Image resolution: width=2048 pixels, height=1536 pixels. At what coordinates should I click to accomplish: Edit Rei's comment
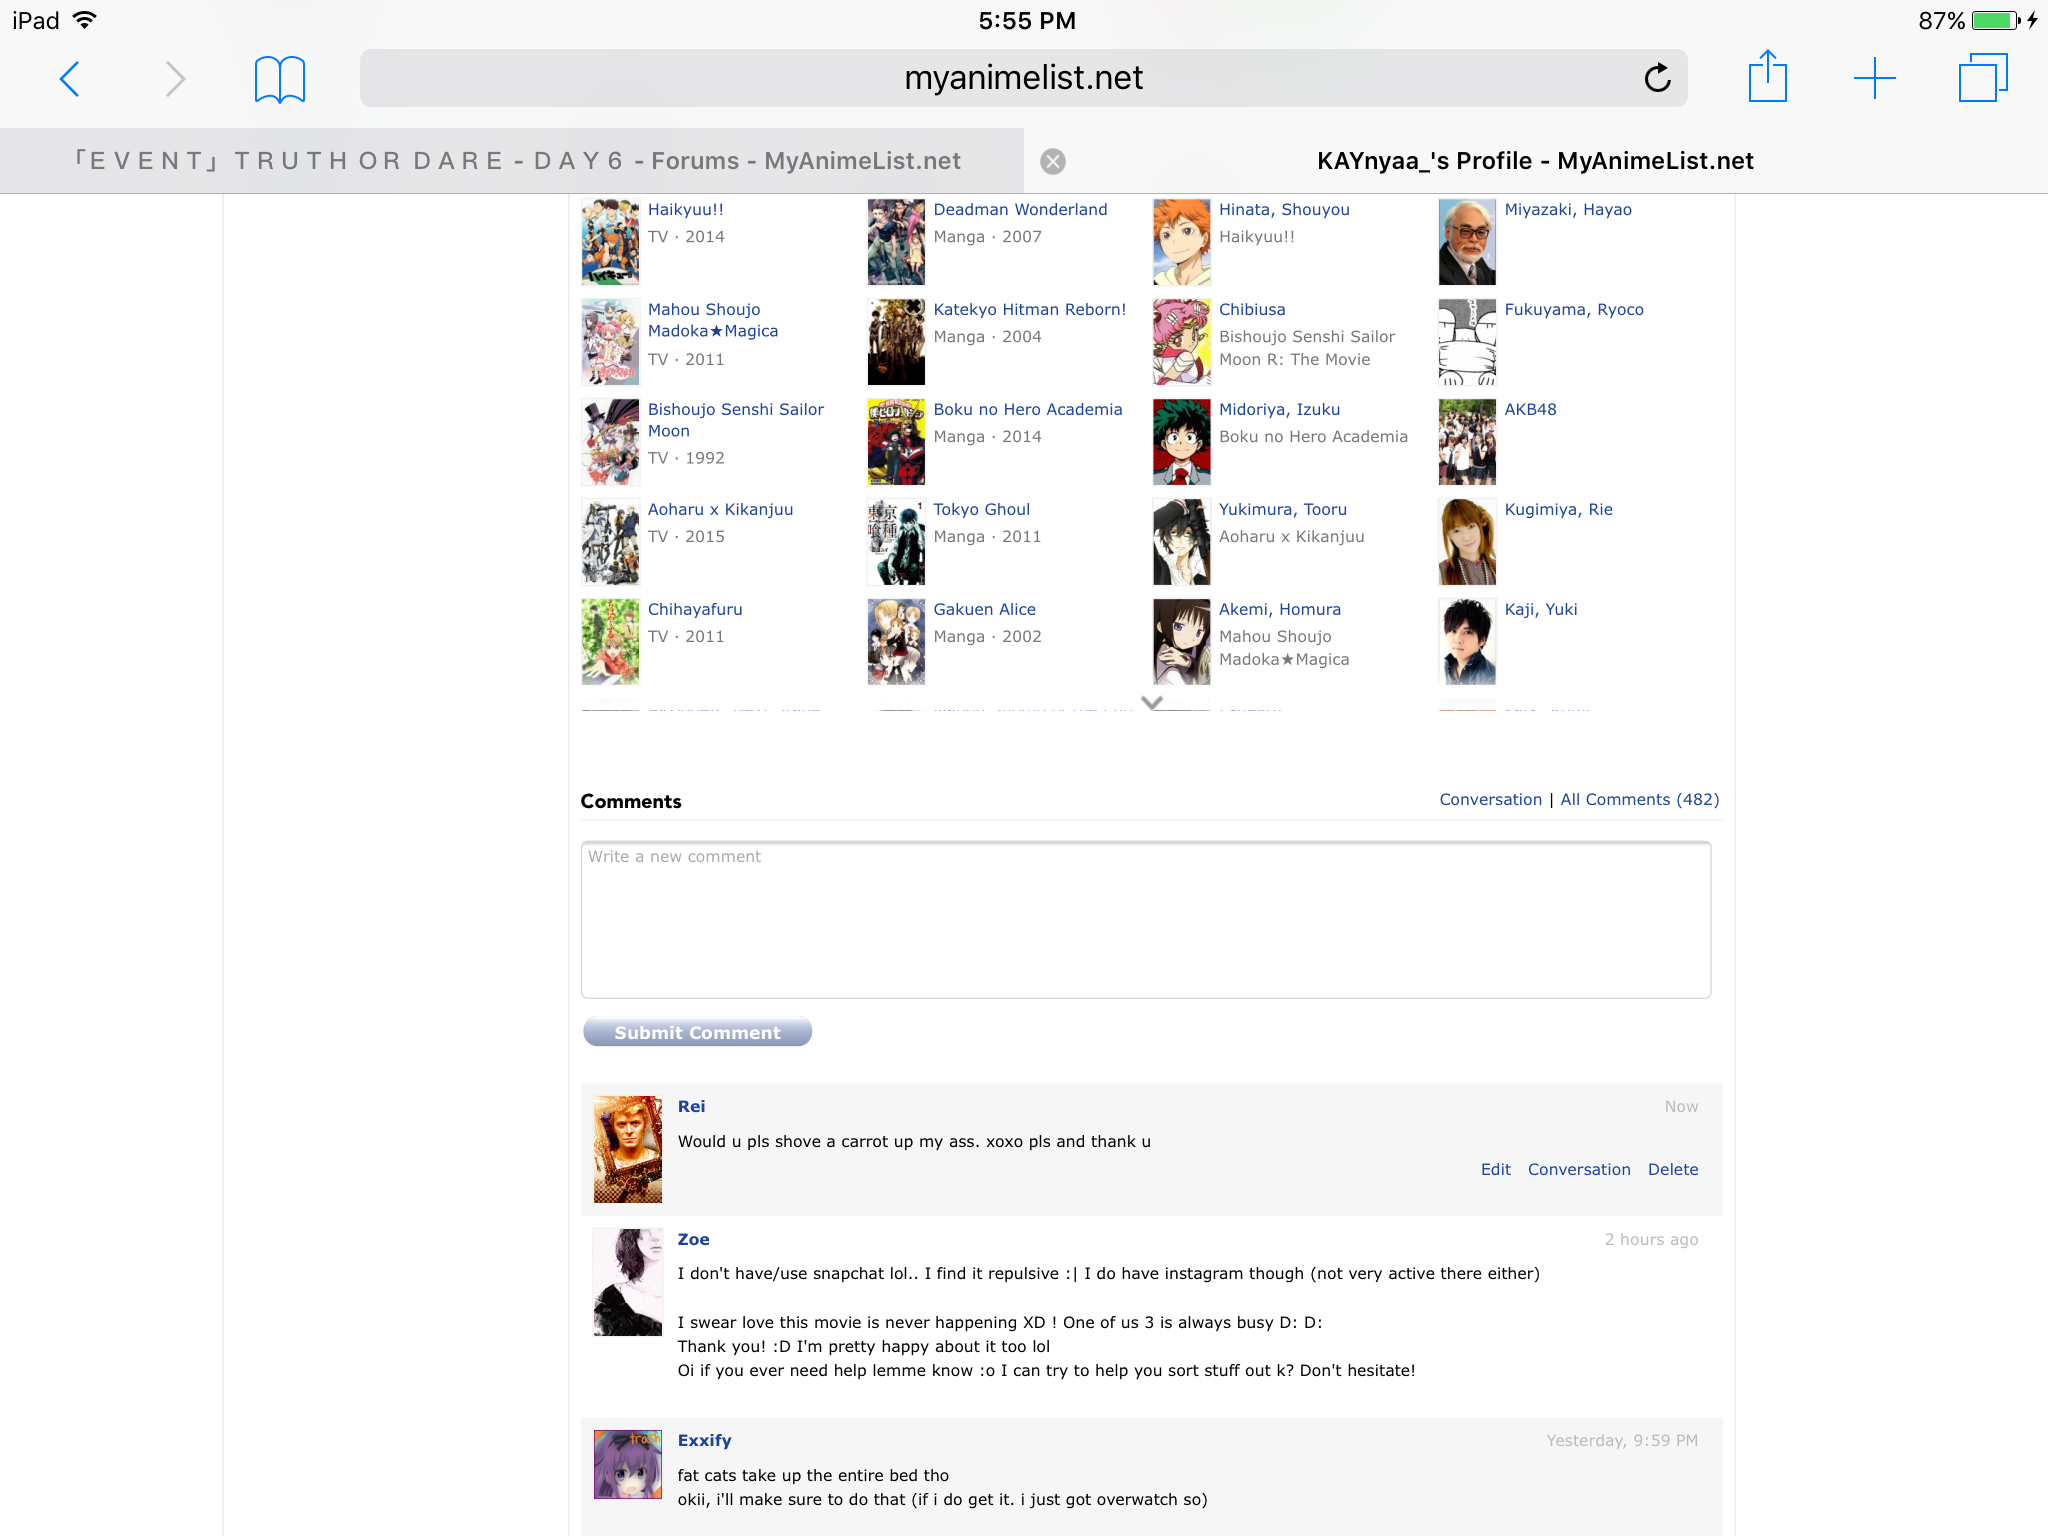[1495, 1169]
